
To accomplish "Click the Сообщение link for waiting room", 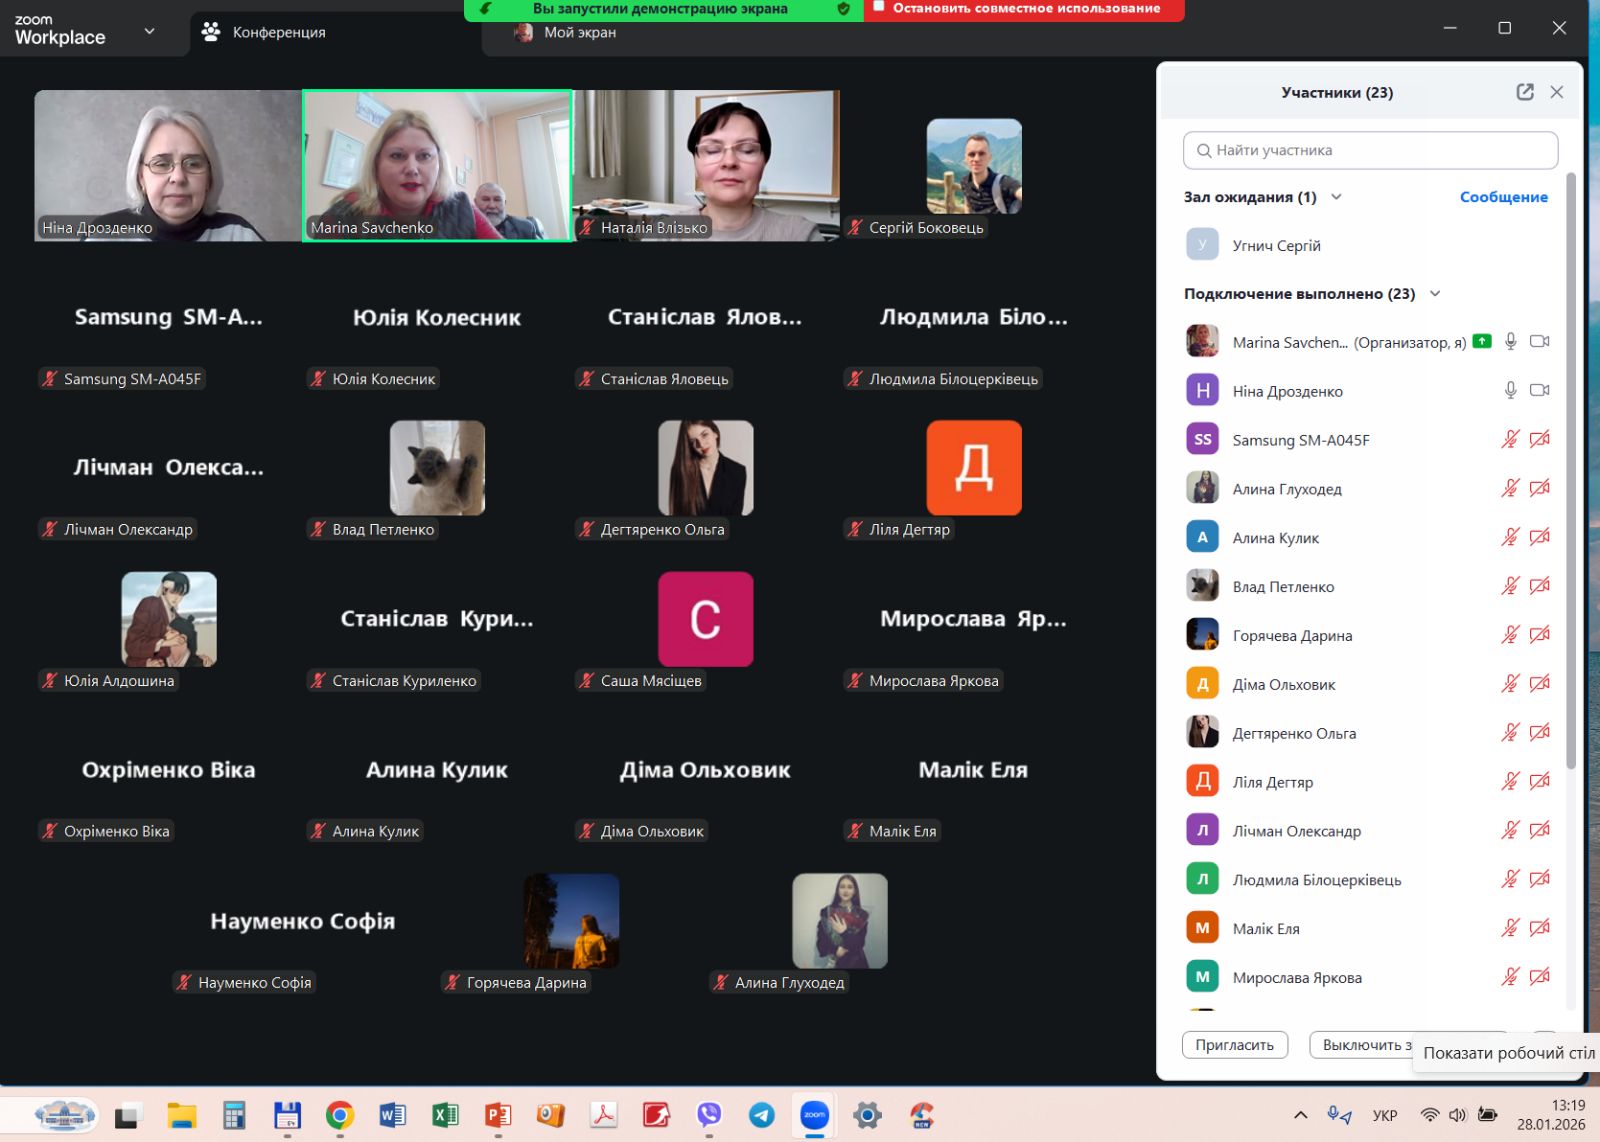I will pos(1502,197).
